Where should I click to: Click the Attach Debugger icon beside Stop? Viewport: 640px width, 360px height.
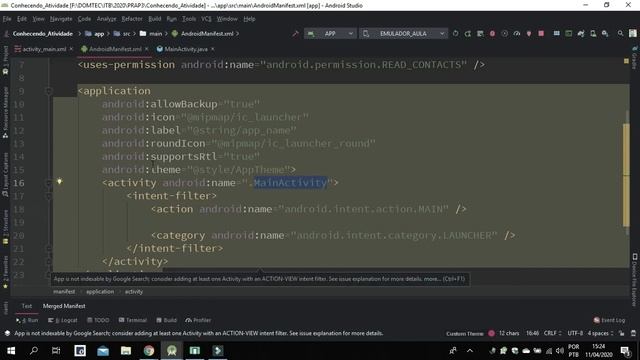tap(529, 33)
